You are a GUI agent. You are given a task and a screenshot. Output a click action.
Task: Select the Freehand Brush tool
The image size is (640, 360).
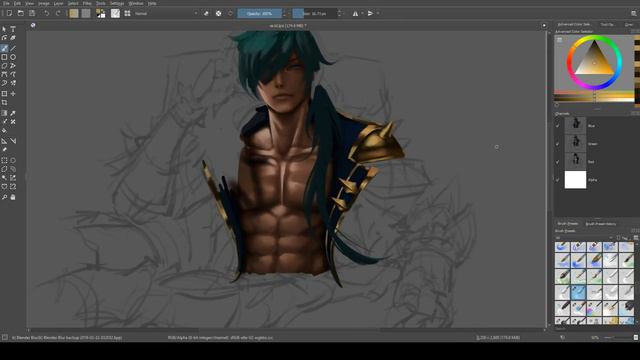click(x=4, y=48)
